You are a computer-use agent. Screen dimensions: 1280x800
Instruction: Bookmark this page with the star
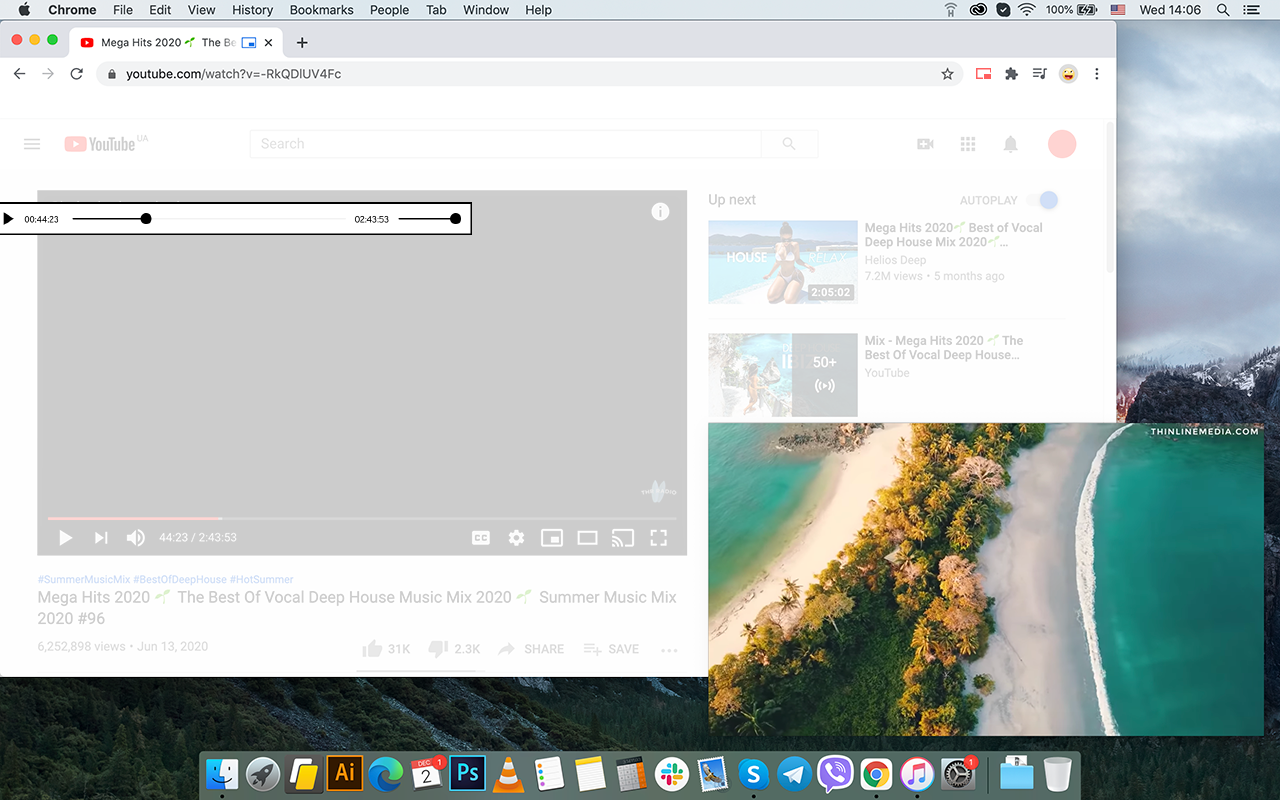pos(947,73)
